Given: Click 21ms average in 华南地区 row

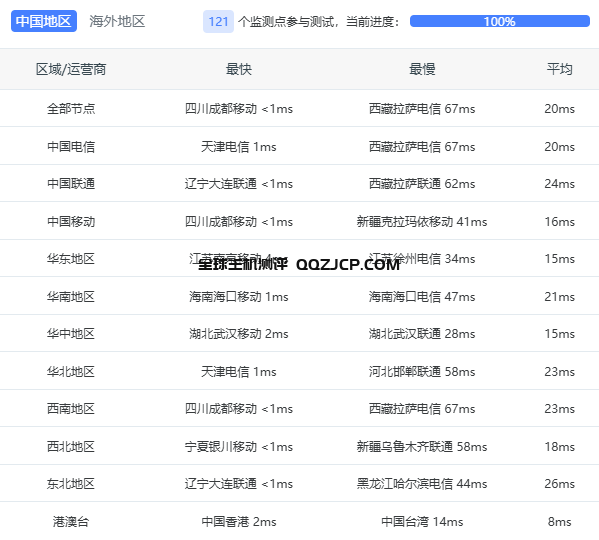Looking at the screenshot, I should tap(559, 297).
